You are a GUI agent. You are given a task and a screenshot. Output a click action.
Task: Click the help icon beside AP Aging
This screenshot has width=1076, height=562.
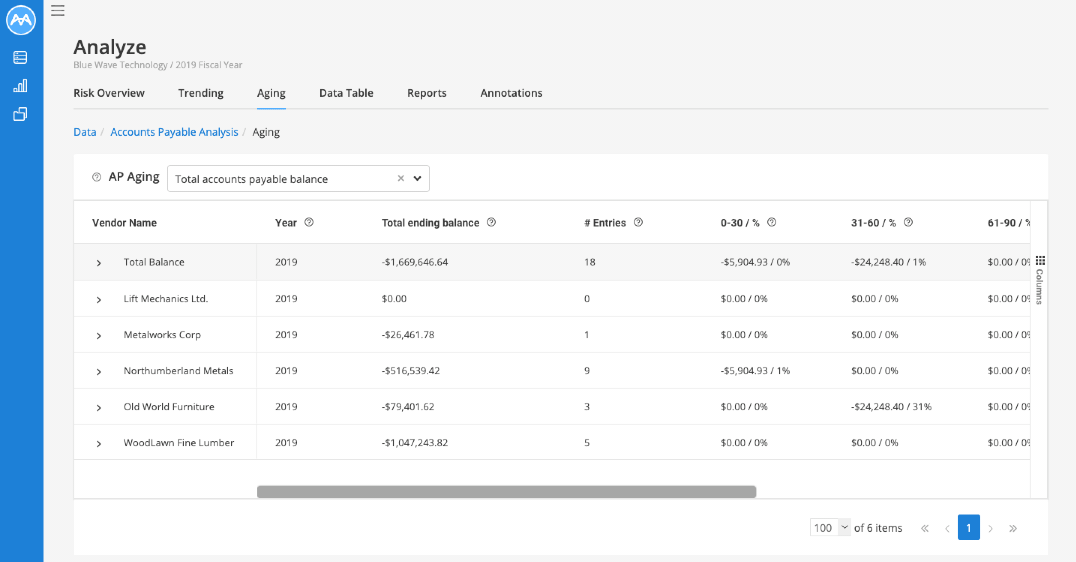pyautogui.click(x=97, y=177)
